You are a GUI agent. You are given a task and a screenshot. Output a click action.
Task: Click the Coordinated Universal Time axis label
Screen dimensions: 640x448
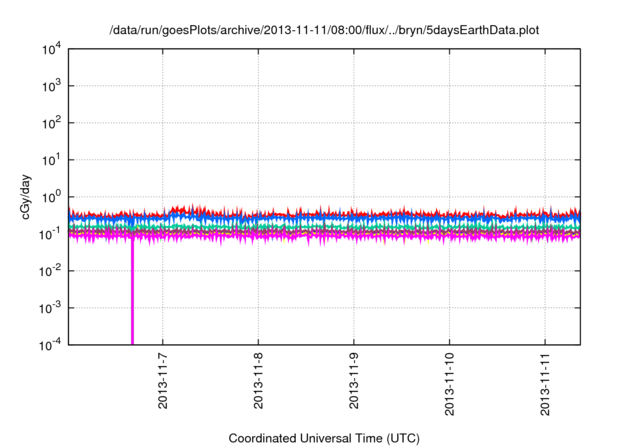point(324,438)
